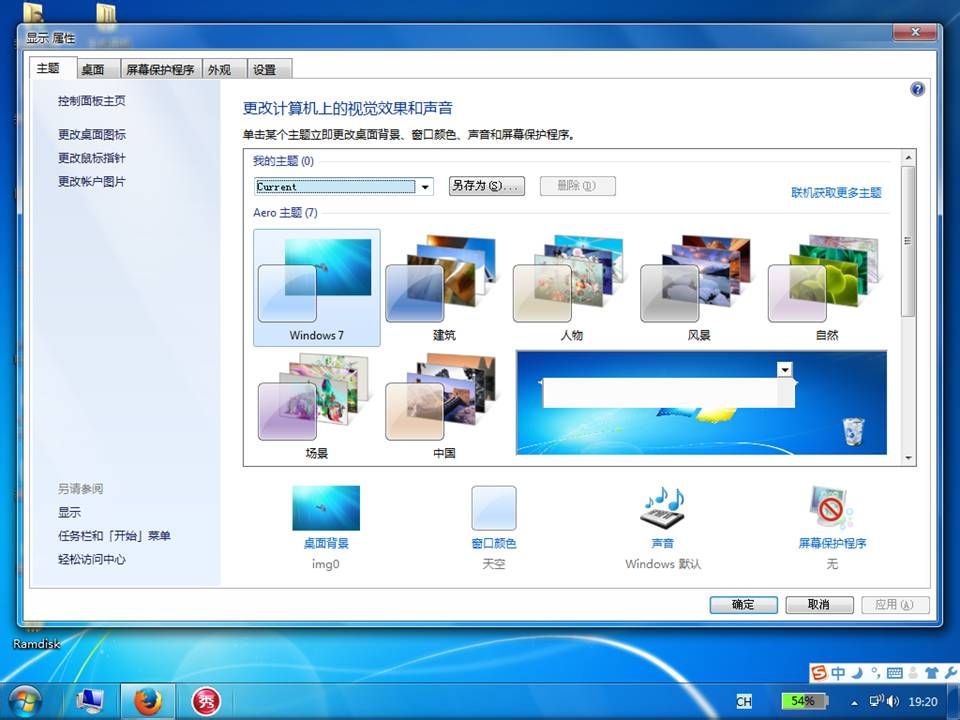Close the 显示 属性 dialog
This screenshot has height=720, width=960.
pos(915,32)
